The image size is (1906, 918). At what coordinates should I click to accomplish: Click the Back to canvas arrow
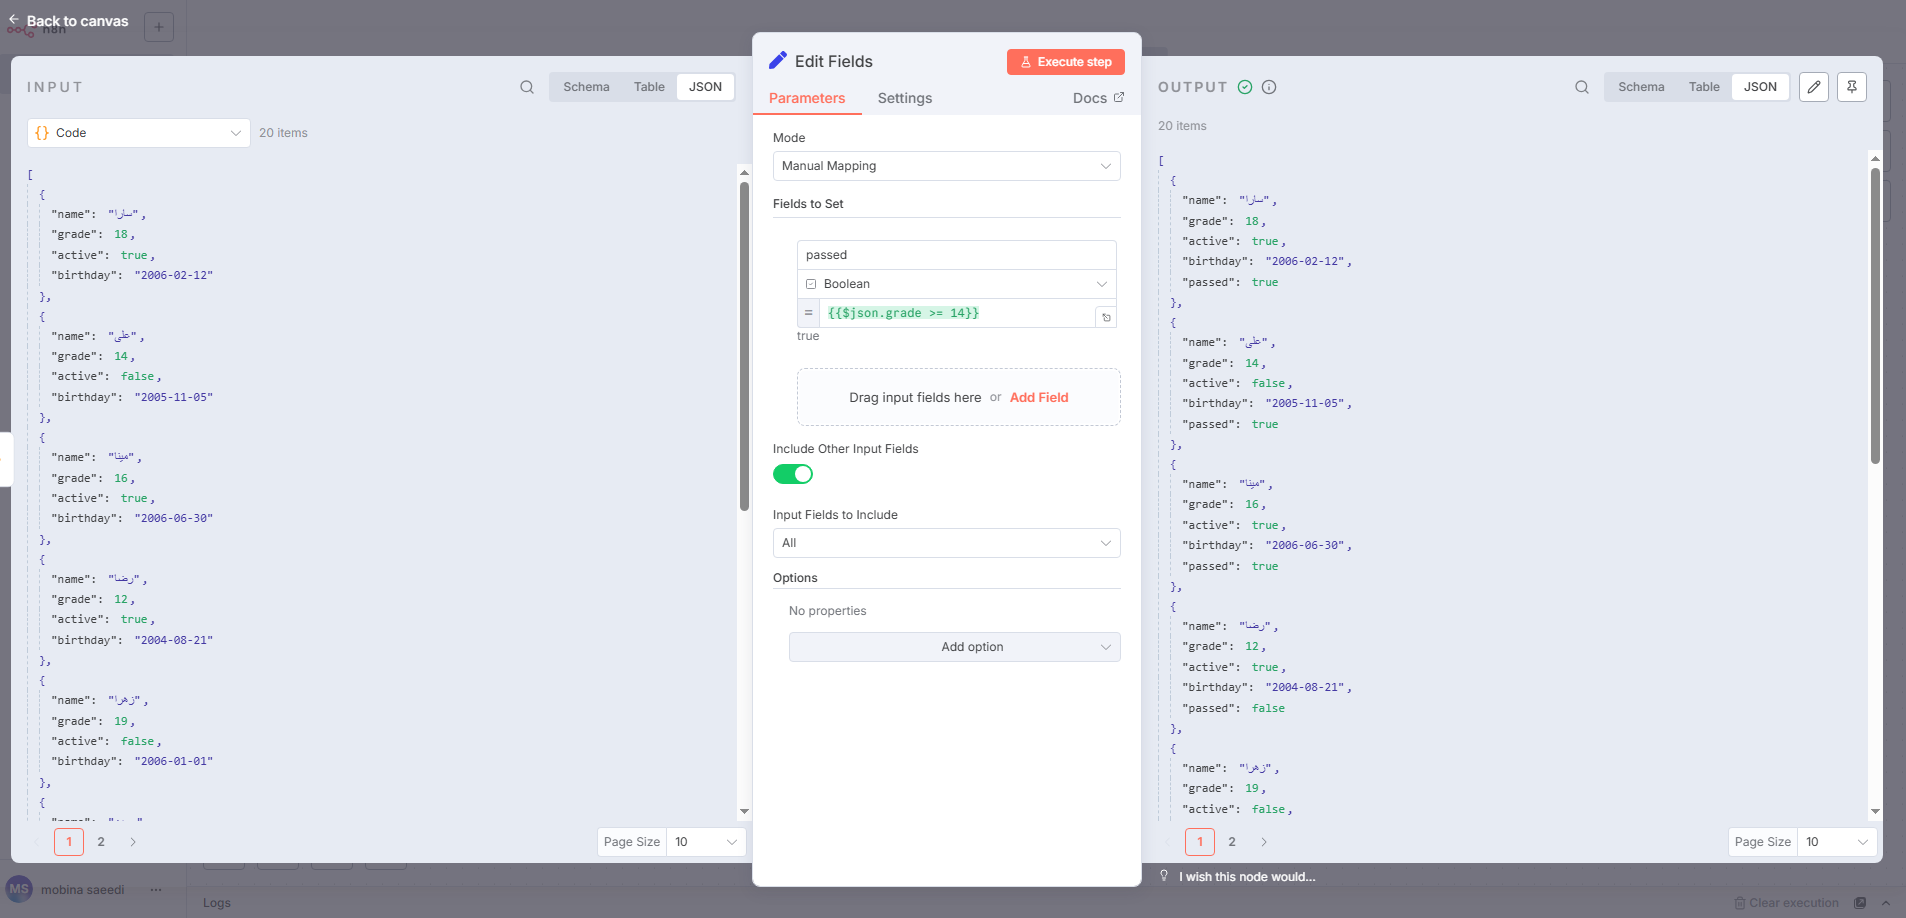click(x=14, y=20)
